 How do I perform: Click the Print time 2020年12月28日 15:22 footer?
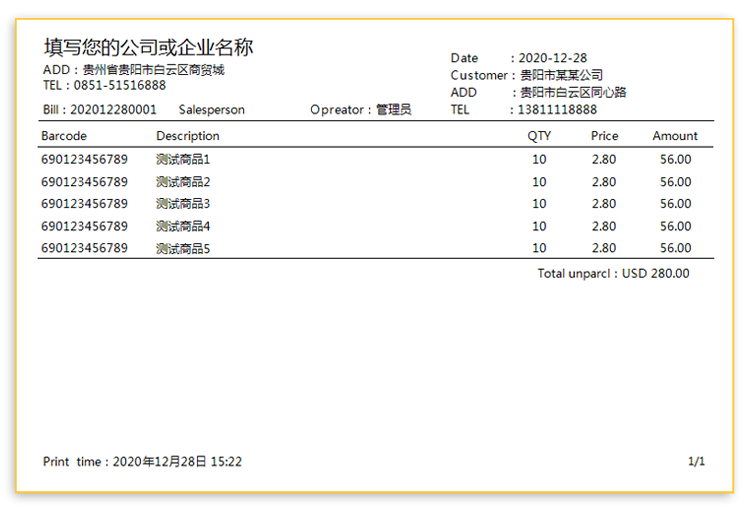pyautogui.click(x=143, y=462)
